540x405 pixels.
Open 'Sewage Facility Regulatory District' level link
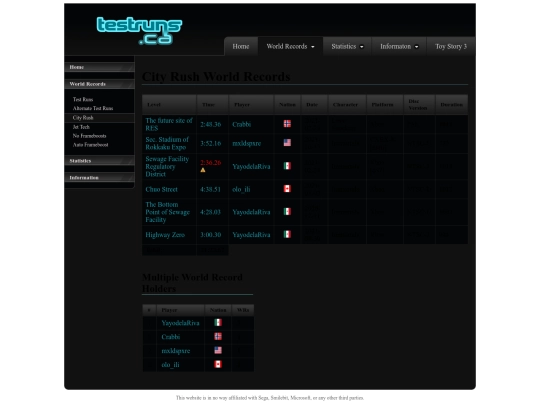[167, 167]
